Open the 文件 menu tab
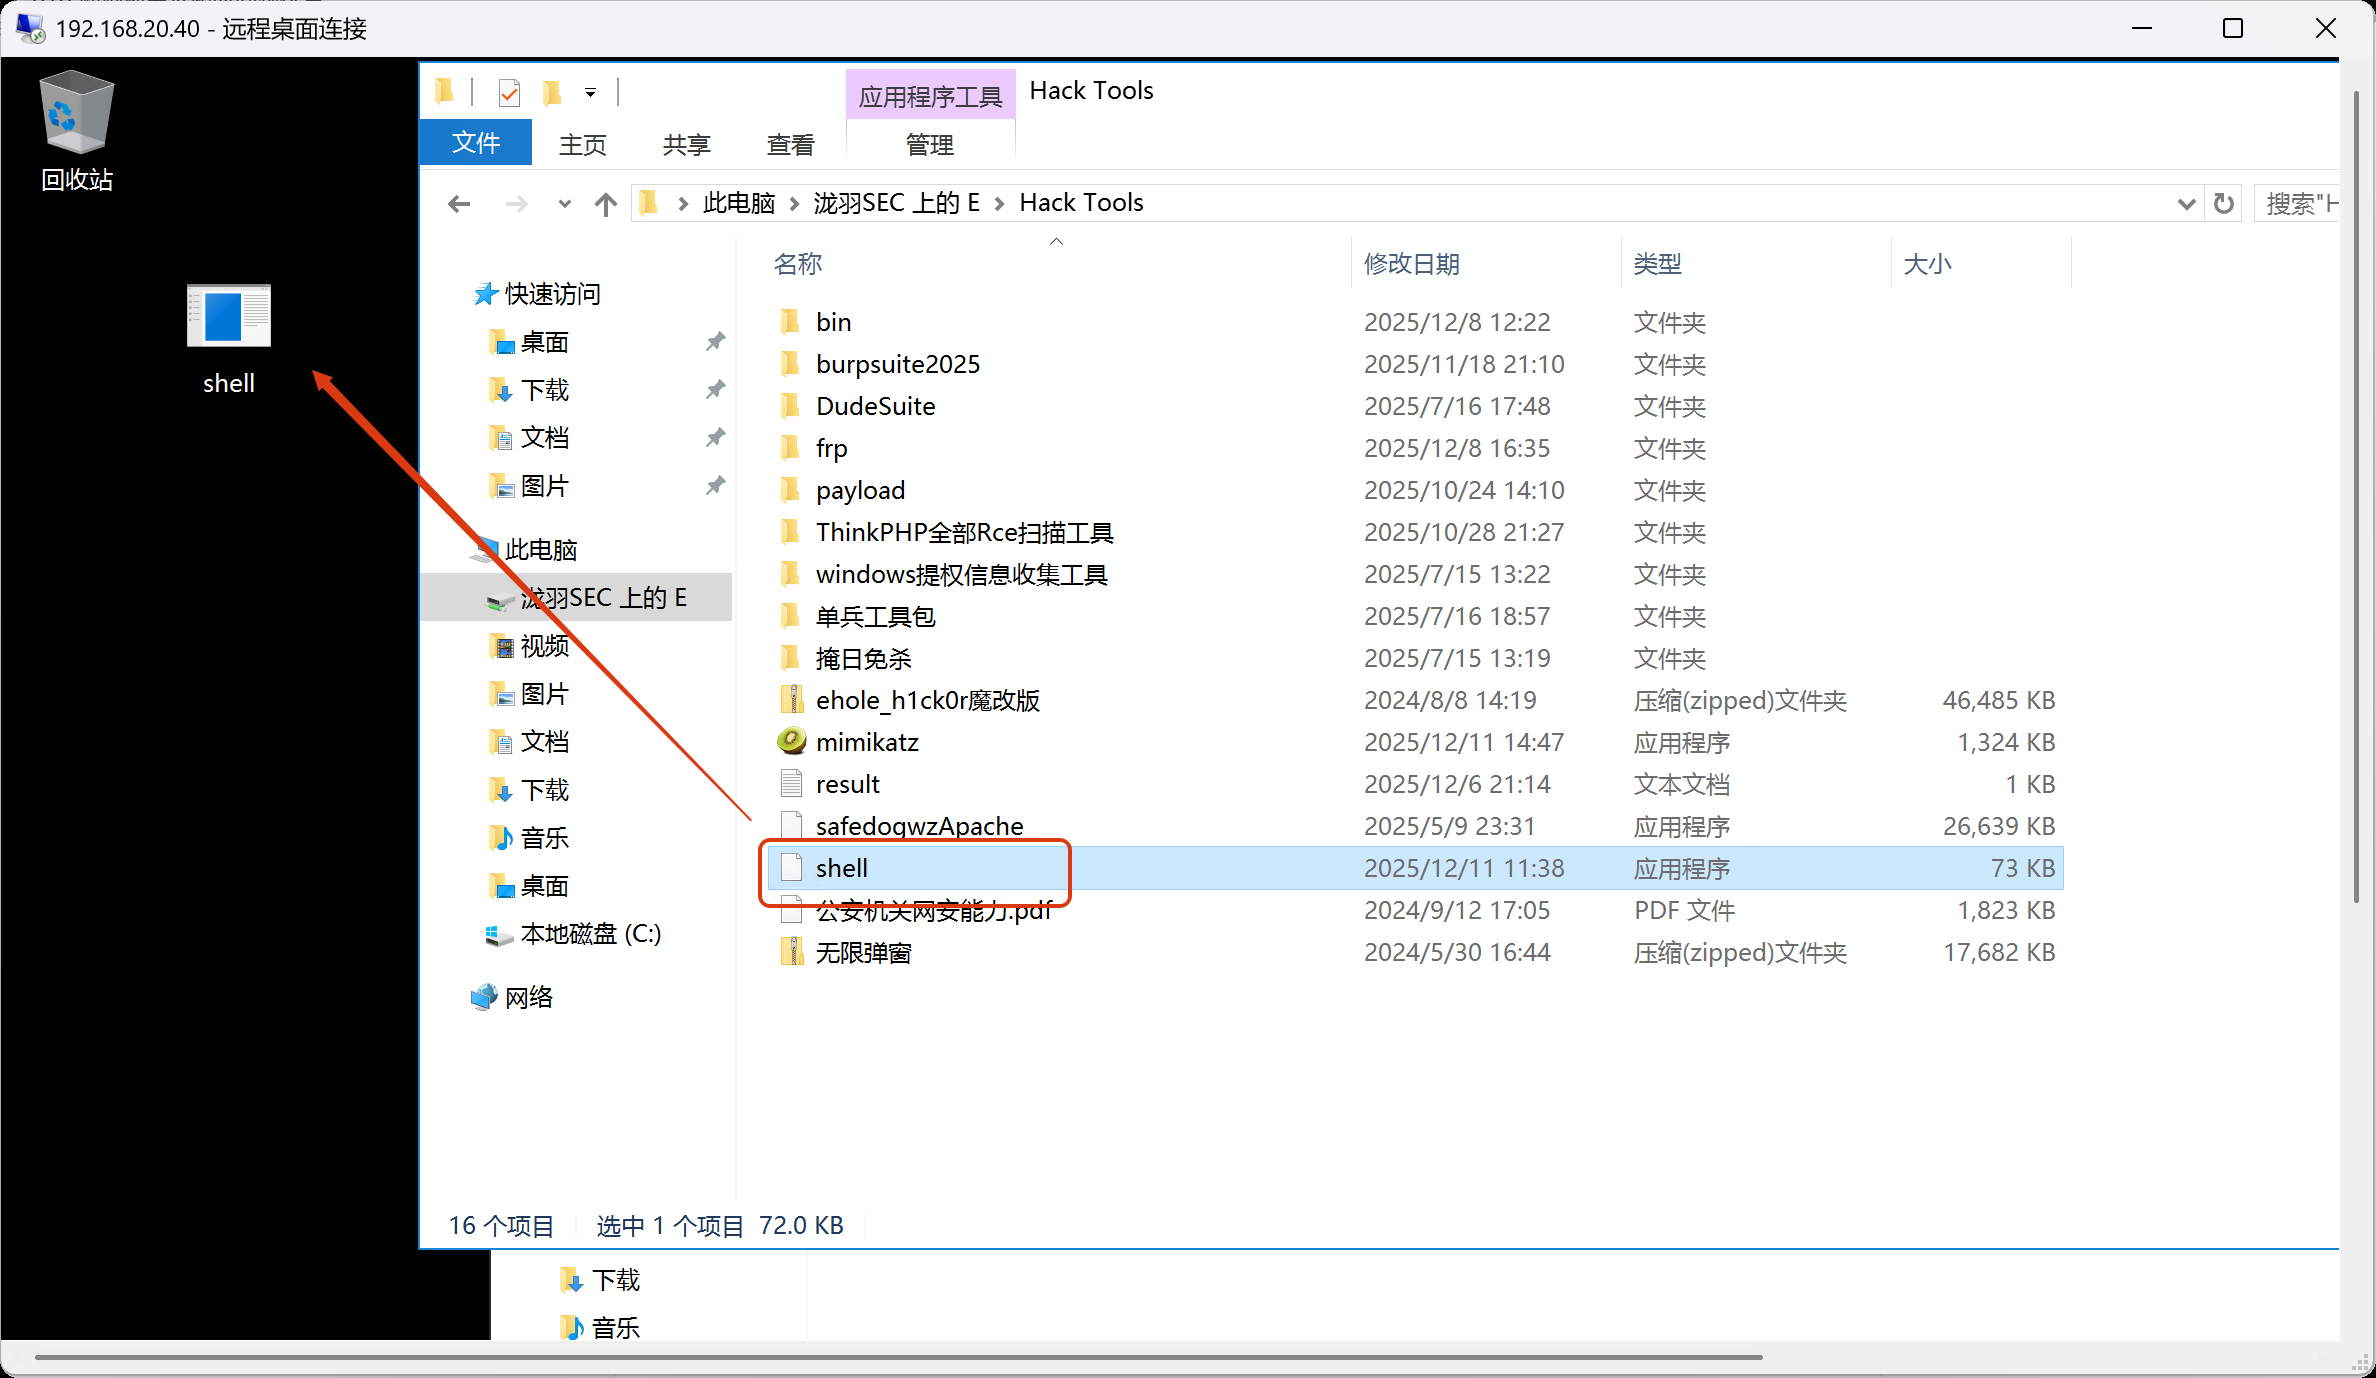Image resolution: width=2376 pixels, height=1378 pixels. coord(476,143)
